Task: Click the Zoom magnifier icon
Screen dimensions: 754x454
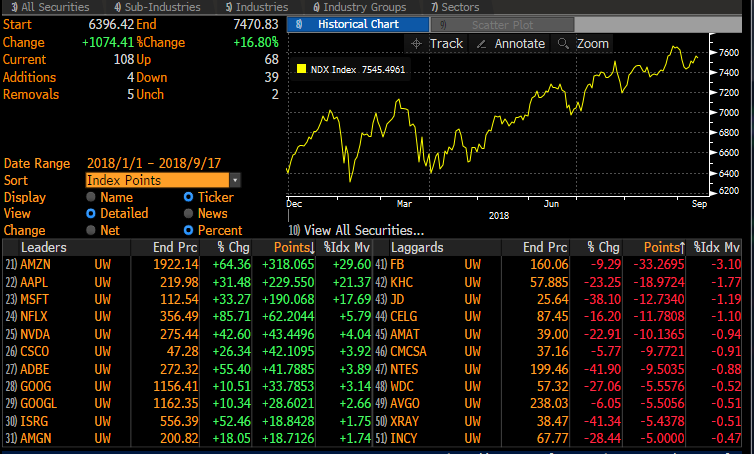Action: pos(563,43)
